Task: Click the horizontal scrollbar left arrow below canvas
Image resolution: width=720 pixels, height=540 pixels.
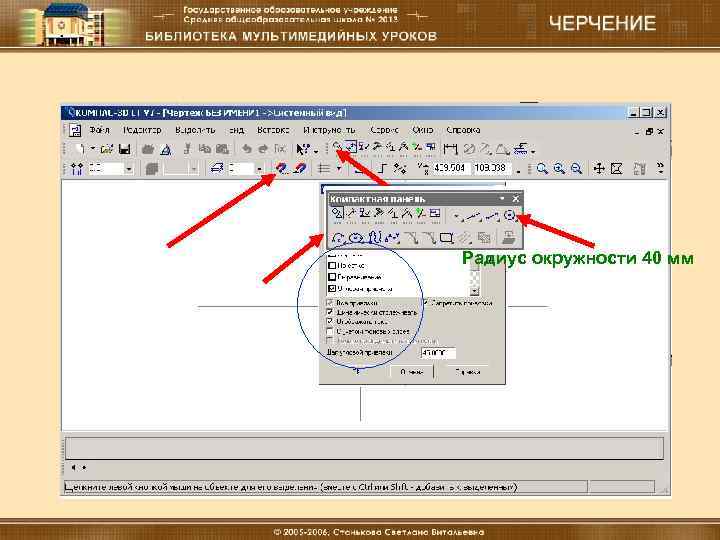Action: pyautogui.click(x=73, y=467)
